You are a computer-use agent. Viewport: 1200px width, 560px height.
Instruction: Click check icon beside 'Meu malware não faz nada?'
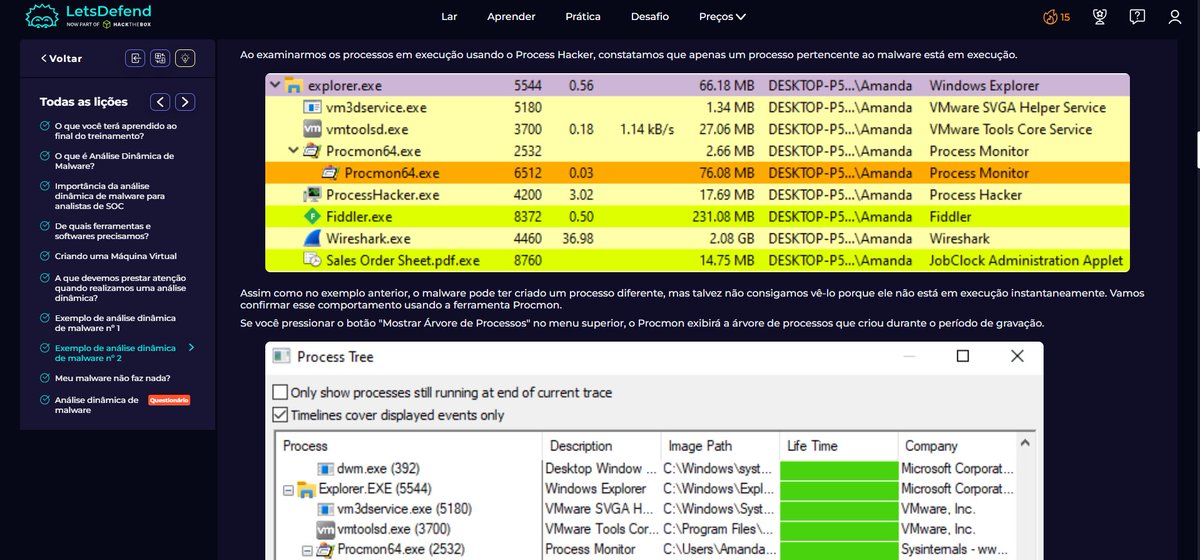click(x=45, y=378)
